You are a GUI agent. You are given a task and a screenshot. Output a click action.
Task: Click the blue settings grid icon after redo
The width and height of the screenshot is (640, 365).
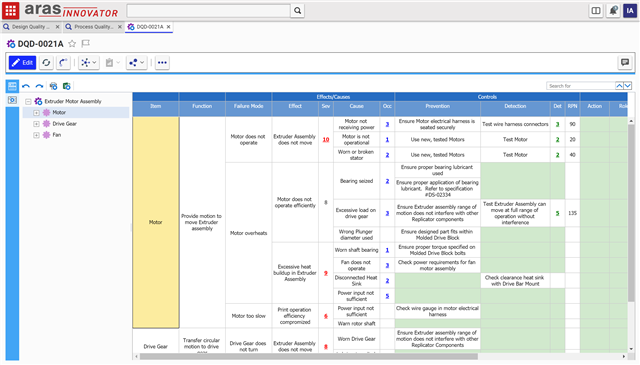pyautogui.click(x=53, y=86)
